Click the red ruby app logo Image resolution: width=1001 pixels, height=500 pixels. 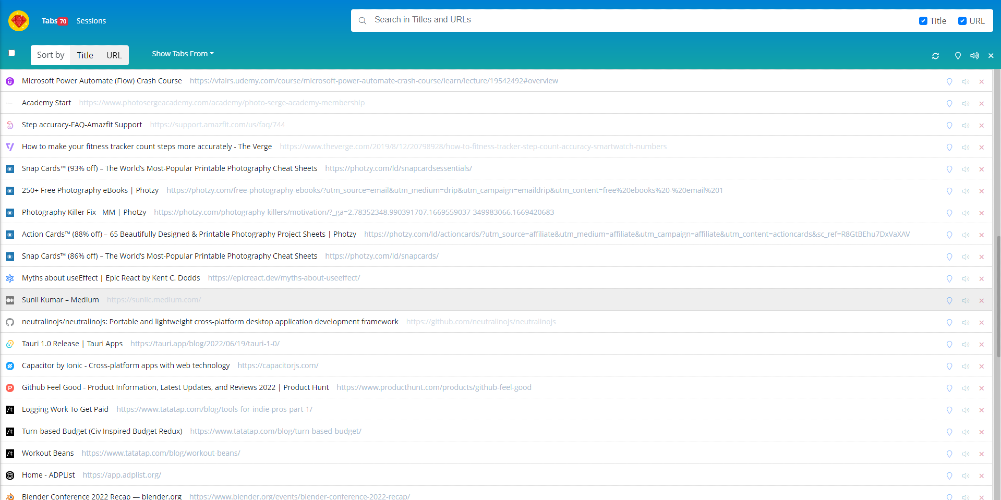coord(19,21)
